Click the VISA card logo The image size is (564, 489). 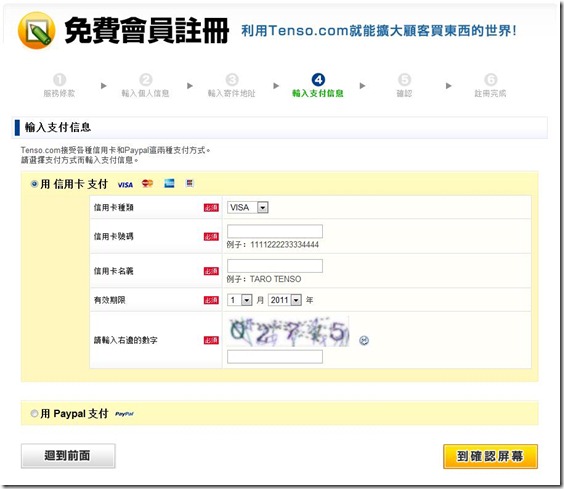point(125,185)
